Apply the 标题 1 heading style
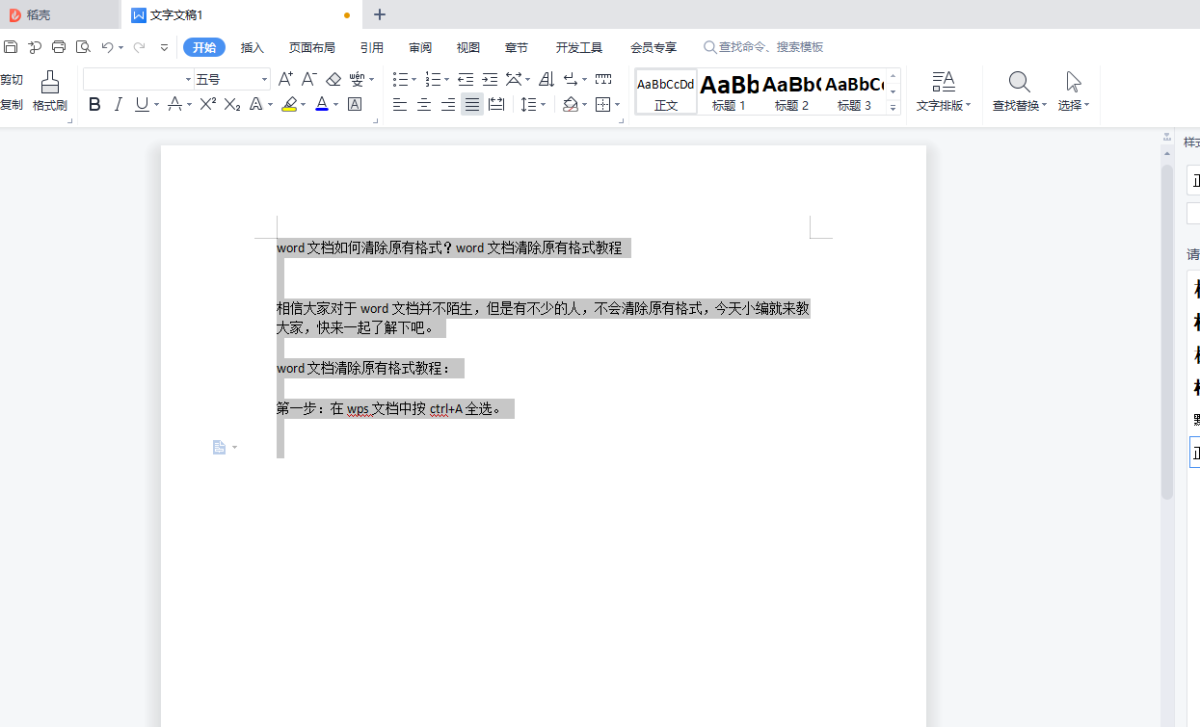Viewport: 1200px width, 727px height. point(729,90)
